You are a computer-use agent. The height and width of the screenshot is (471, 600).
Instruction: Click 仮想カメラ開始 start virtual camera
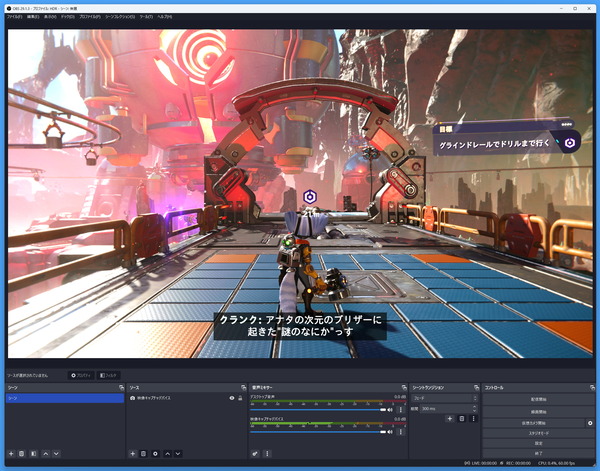(533, 423)
